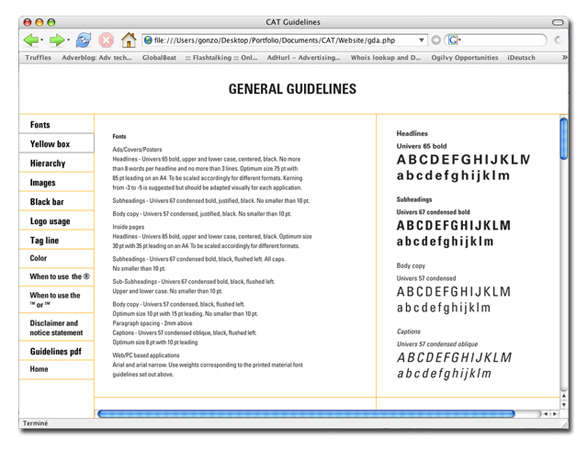Open the Home page house icon
588x450 pixels.
pos(128,40)
